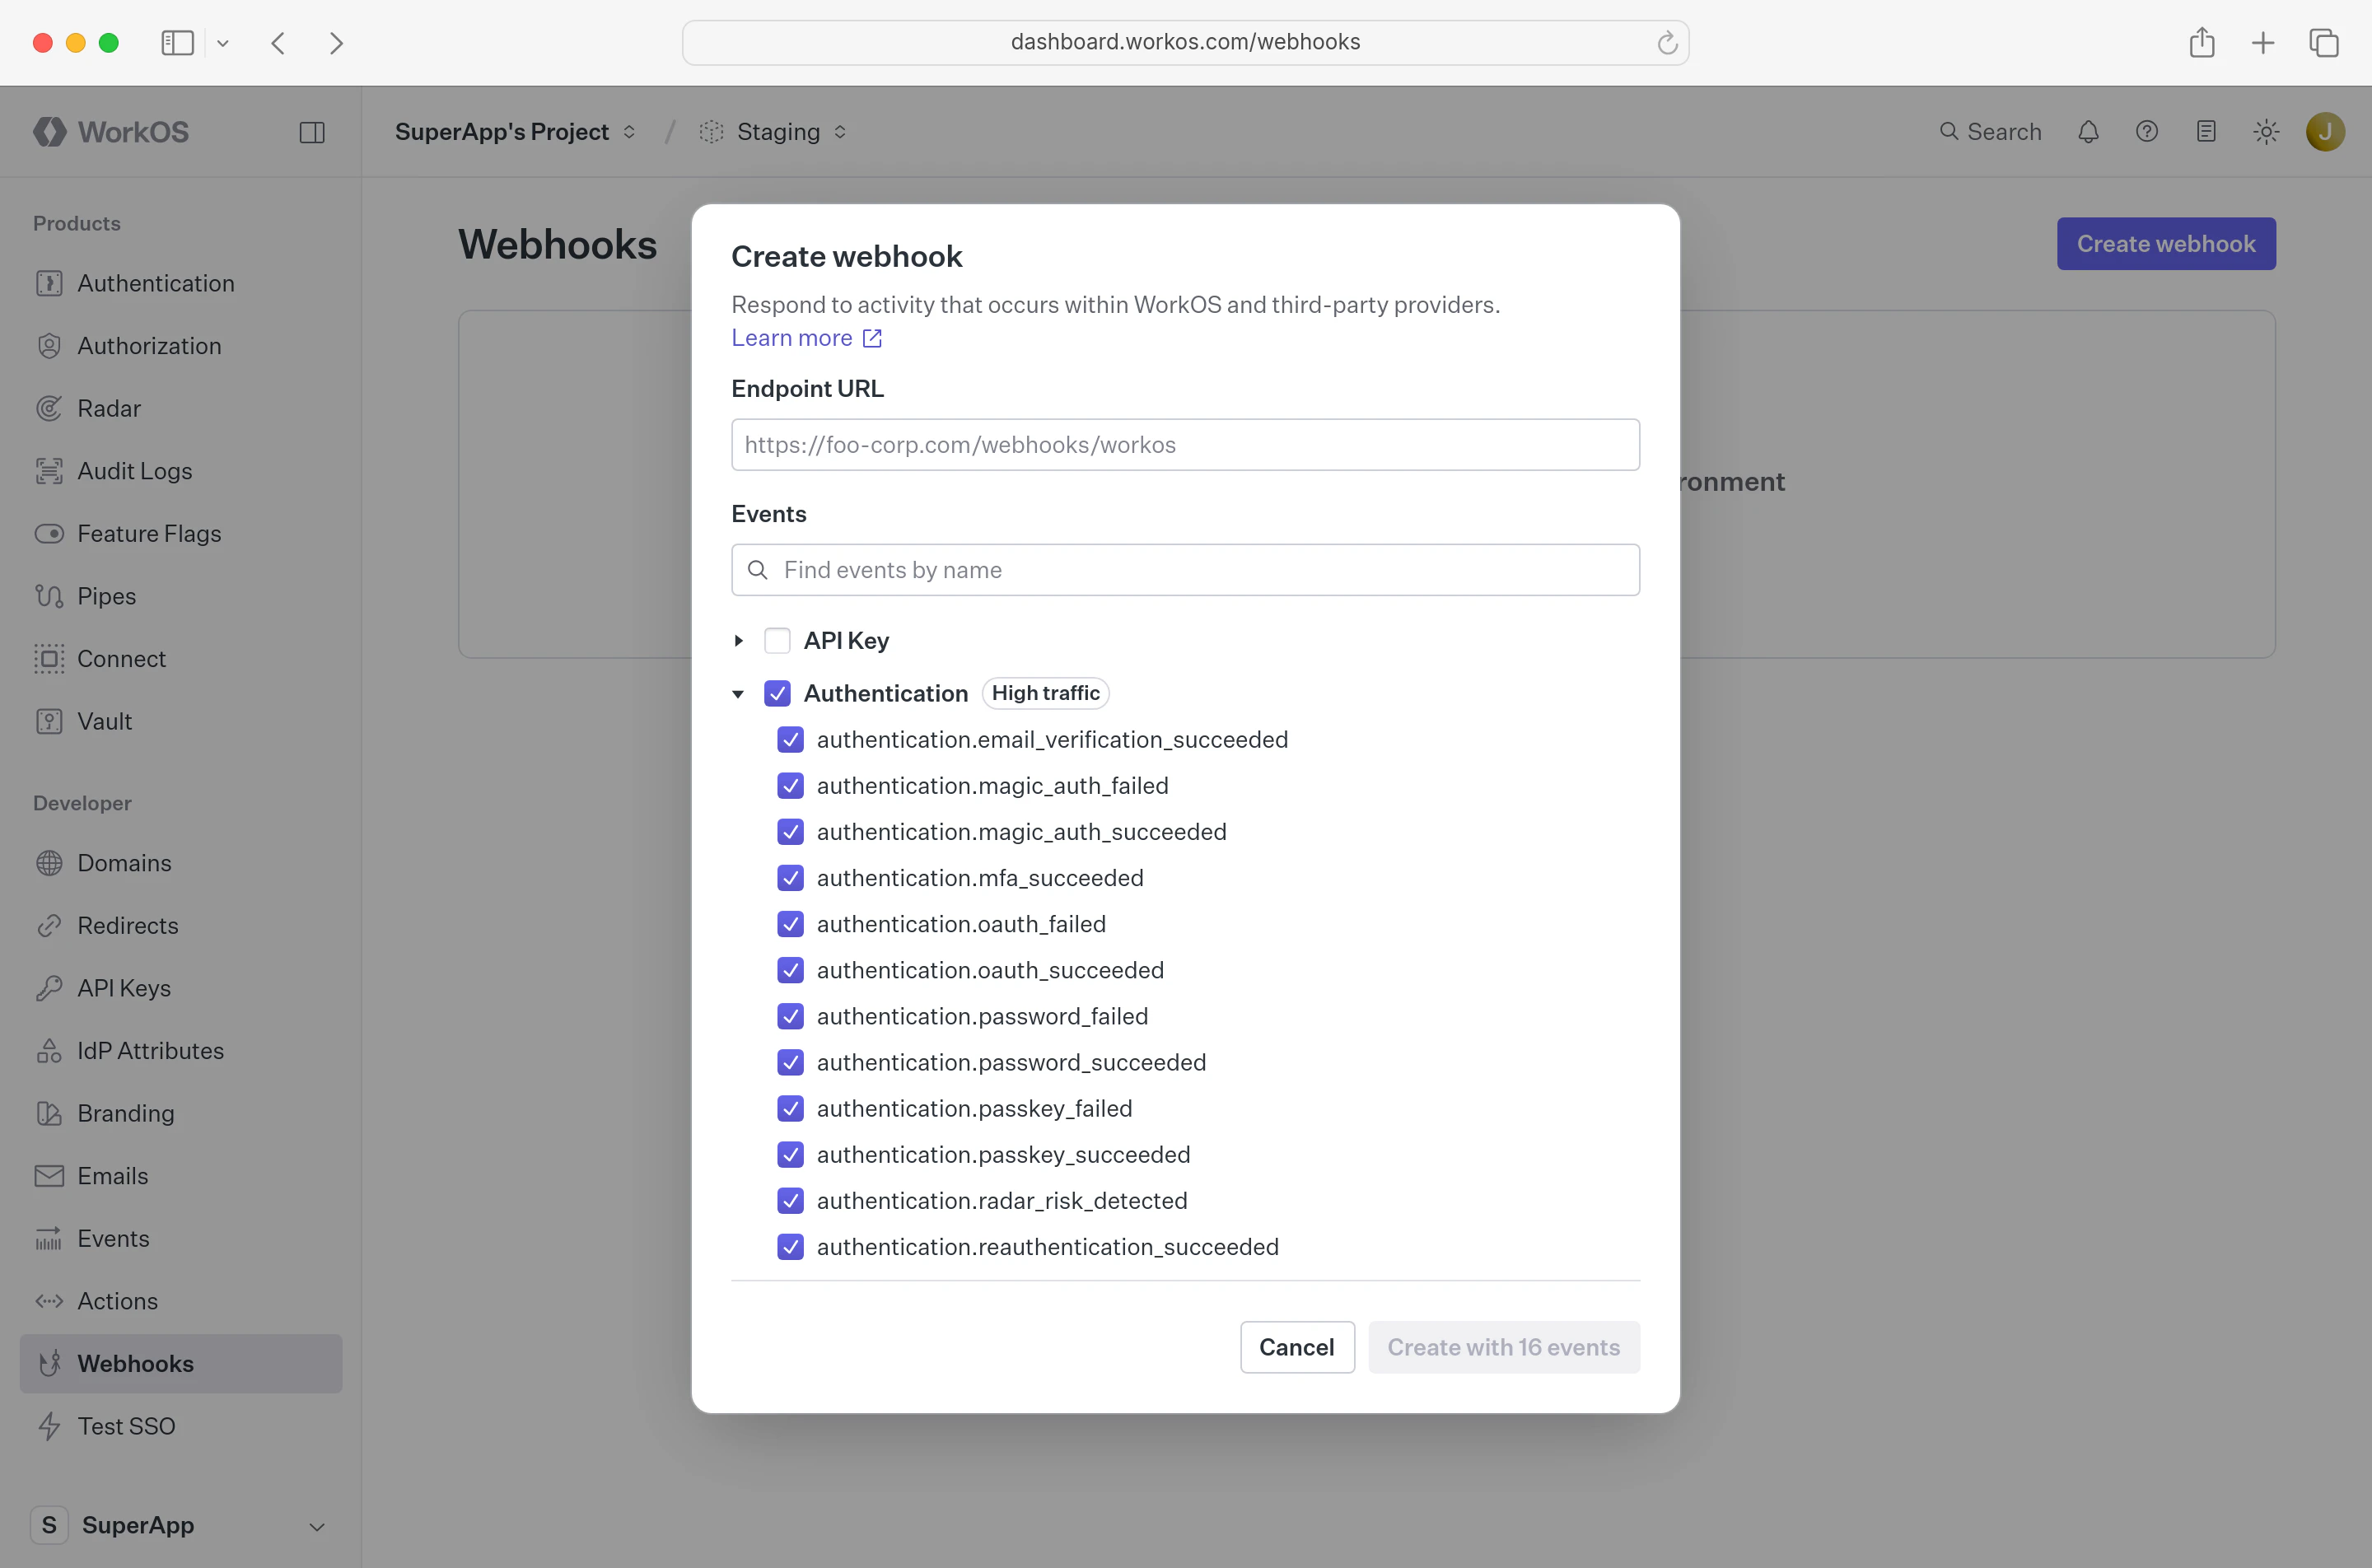The image size is (2372, 1568).
Task: Open the Learn more link
Action: coord(806,338)
